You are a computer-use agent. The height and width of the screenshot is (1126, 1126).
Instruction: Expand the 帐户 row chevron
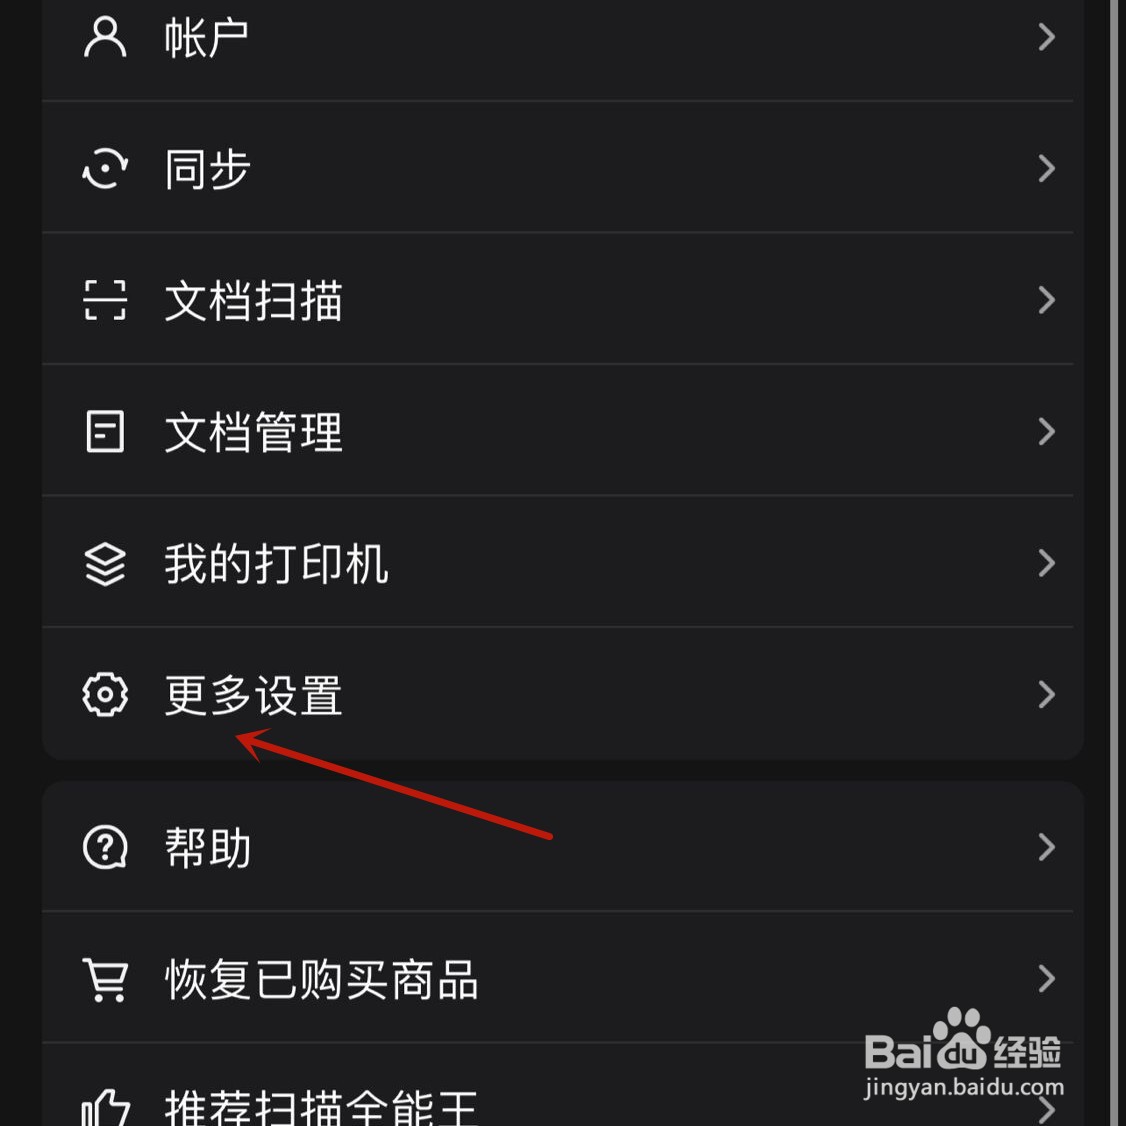(x=1046, y=37)
